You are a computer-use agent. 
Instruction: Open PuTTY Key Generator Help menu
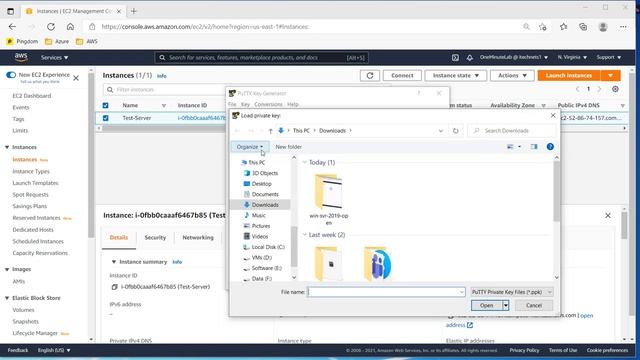293,104
